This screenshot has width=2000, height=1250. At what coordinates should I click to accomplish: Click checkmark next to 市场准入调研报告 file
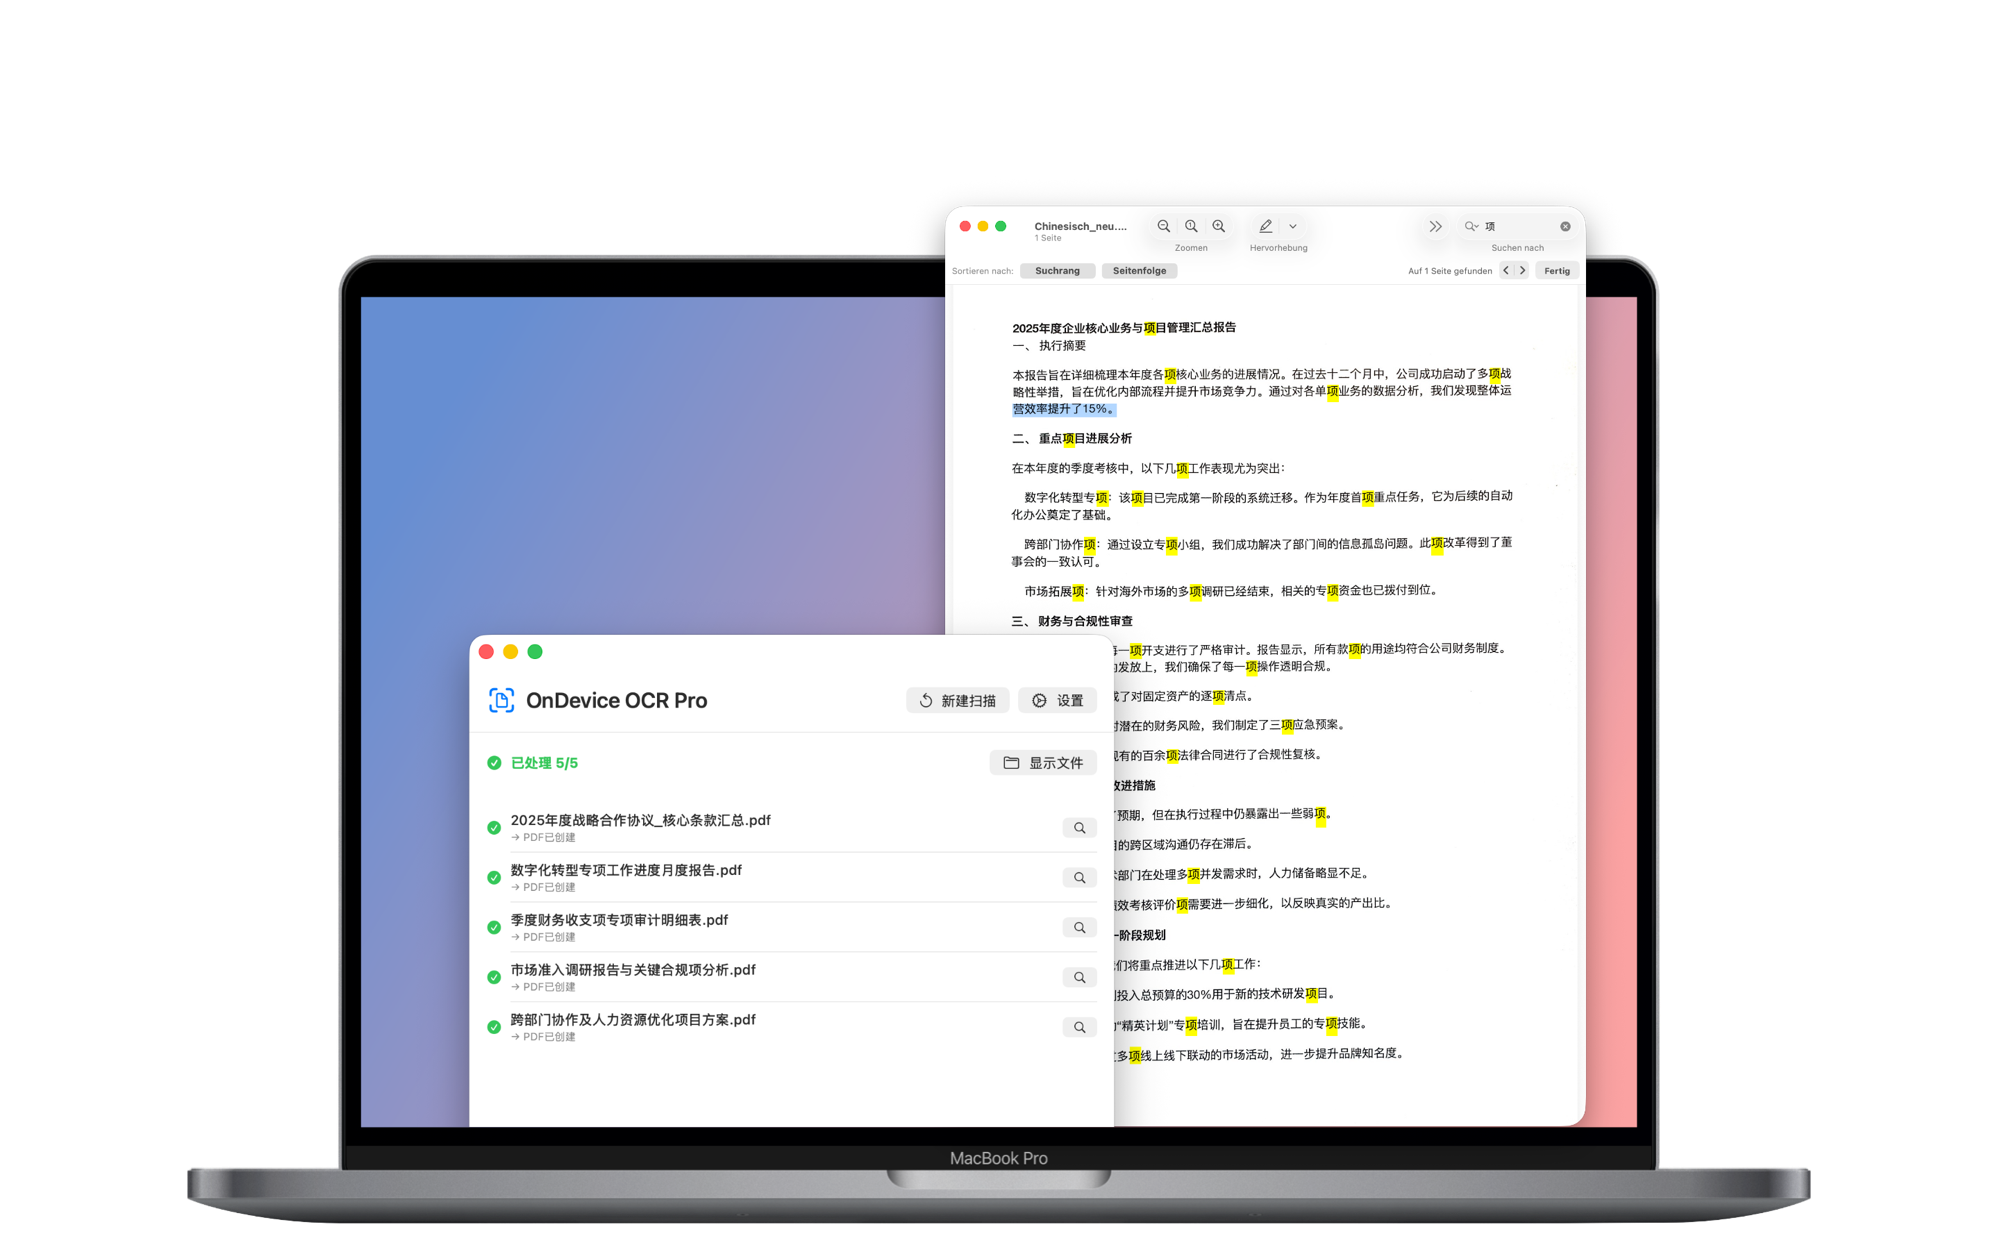click(x=494, y=978)
